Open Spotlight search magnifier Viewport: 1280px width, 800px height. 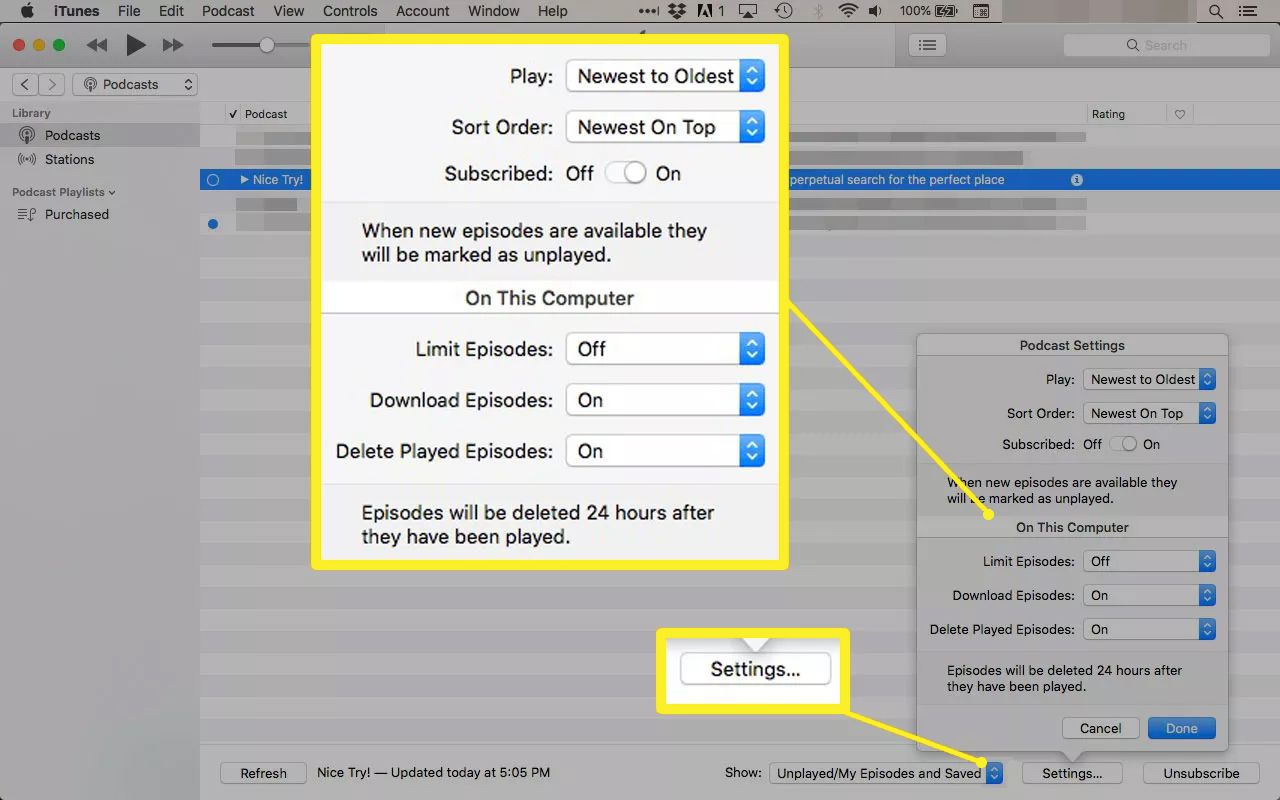point(1216,11)
